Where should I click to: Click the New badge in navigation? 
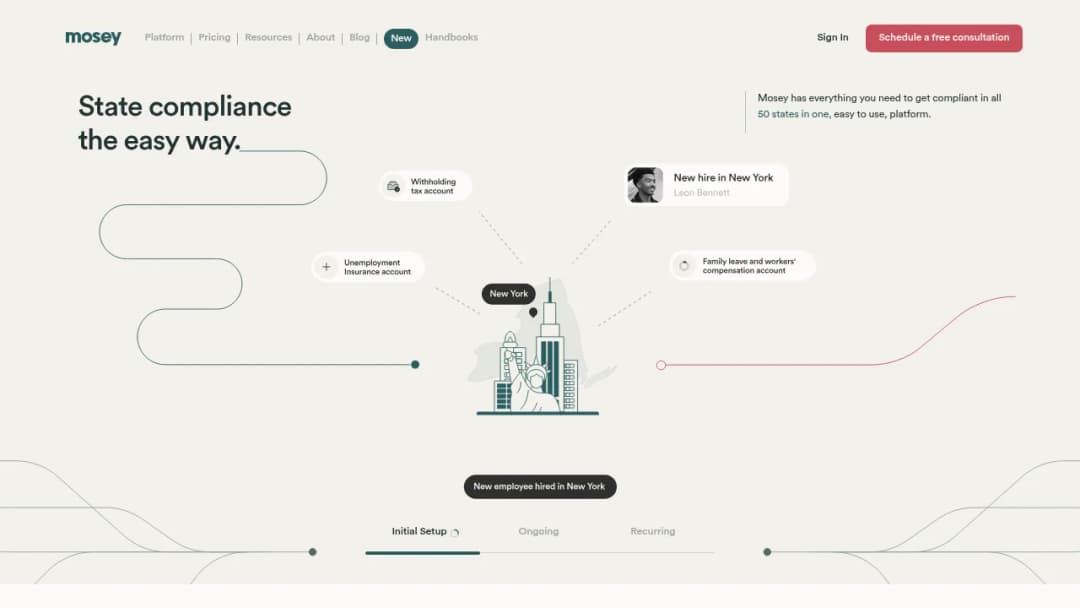[401, 39]
